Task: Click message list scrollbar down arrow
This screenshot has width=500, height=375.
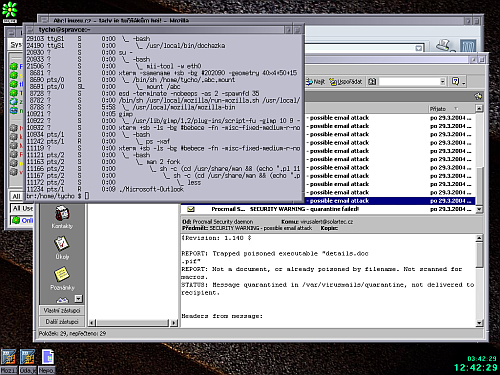Action: coord(479,209)
